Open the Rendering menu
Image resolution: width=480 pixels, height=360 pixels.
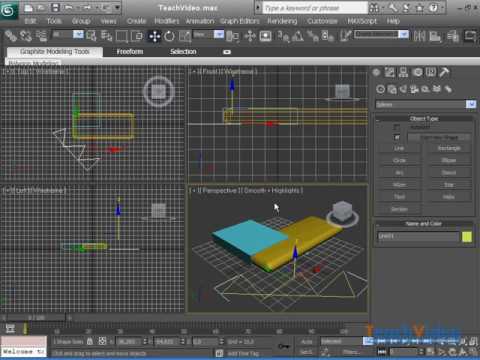click(x=282, y=21)
